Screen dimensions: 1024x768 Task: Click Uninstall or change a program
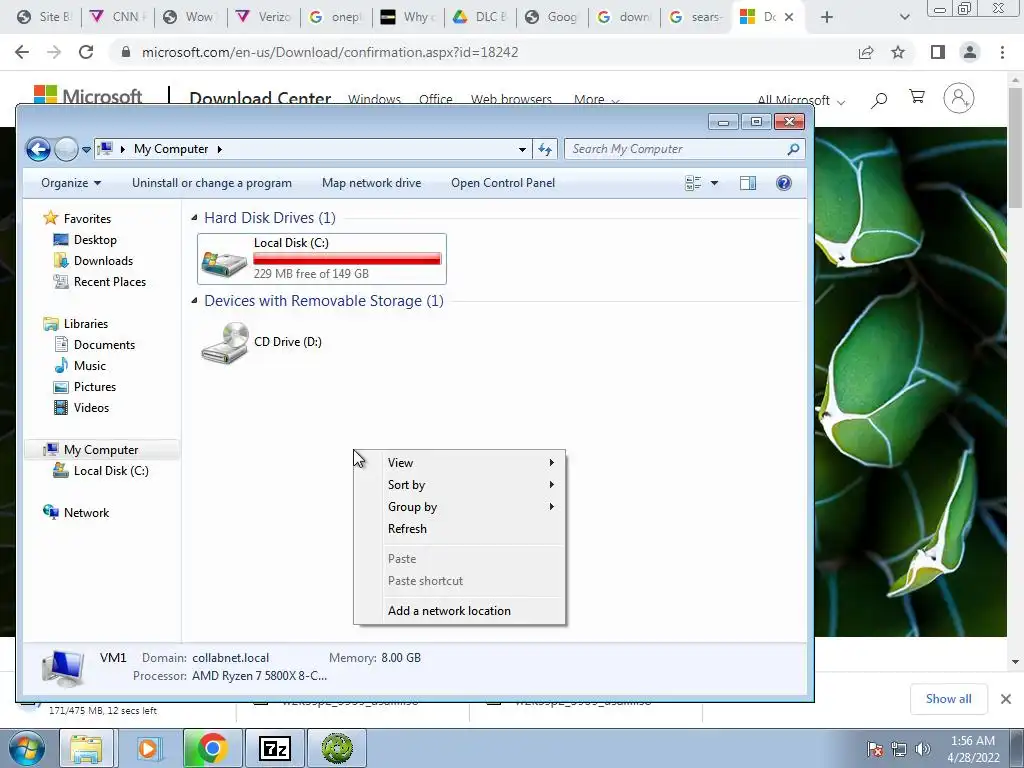pyautogui.click(x=212, y=183)
